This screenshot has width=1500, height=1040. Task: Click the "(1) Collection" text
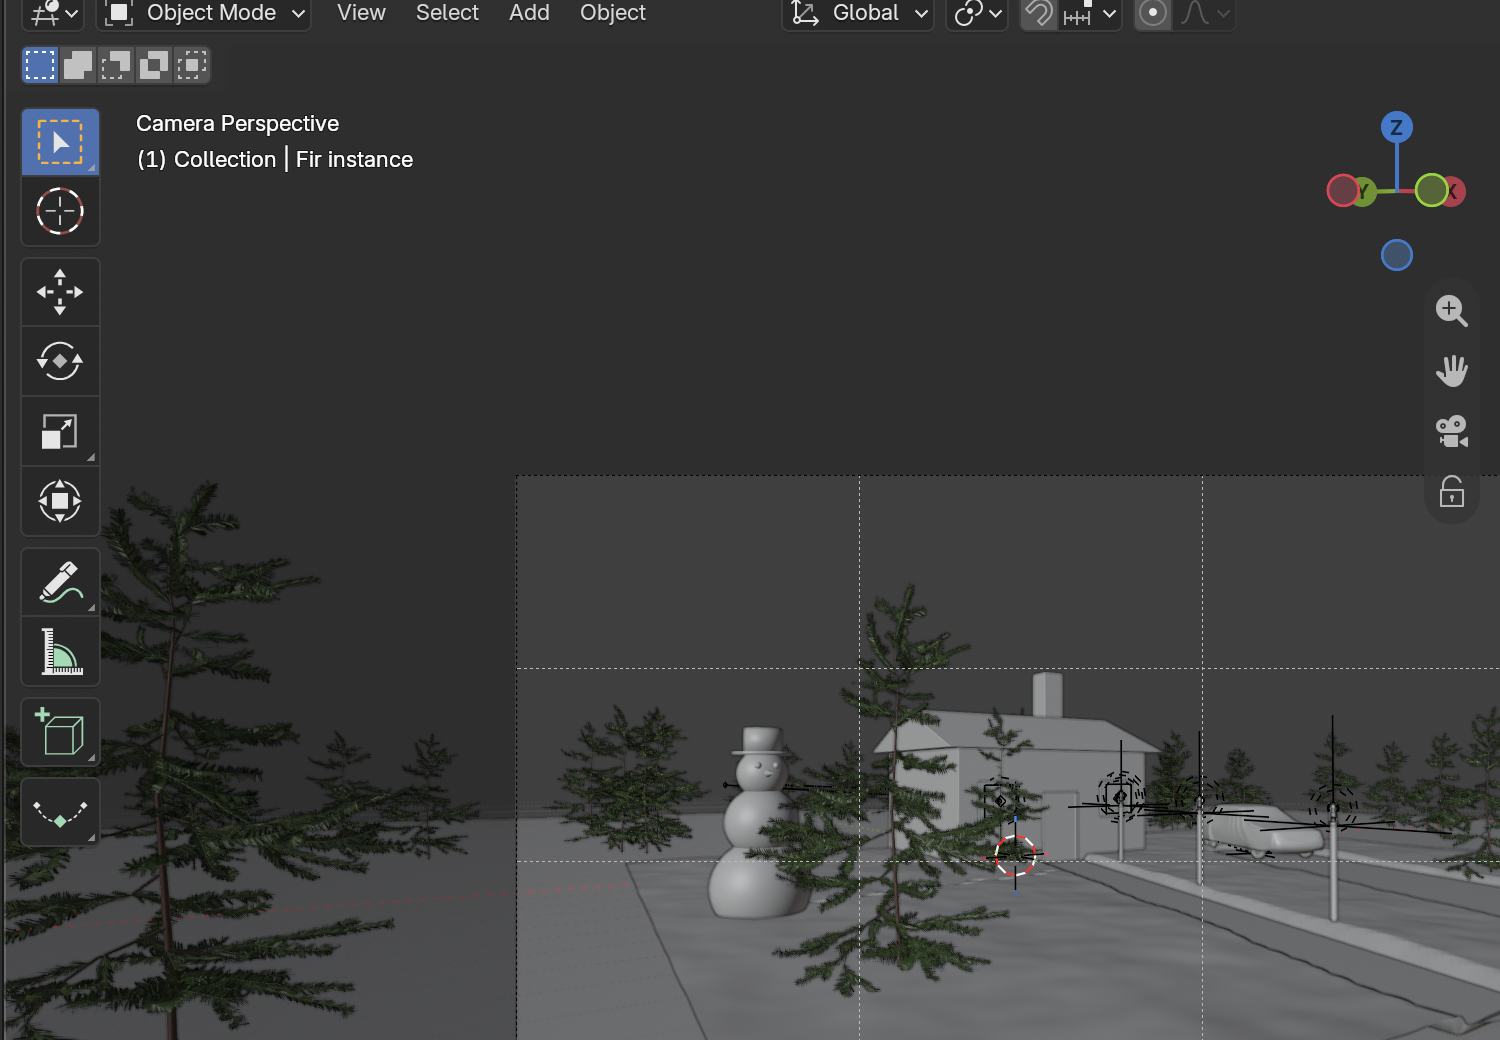206,159
